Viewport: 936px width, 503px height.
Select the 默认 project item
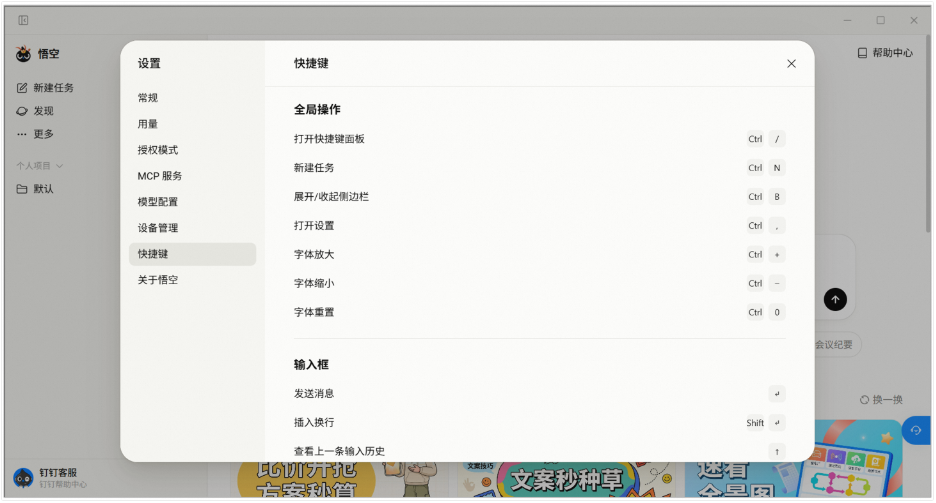click(x=36, y=189)
